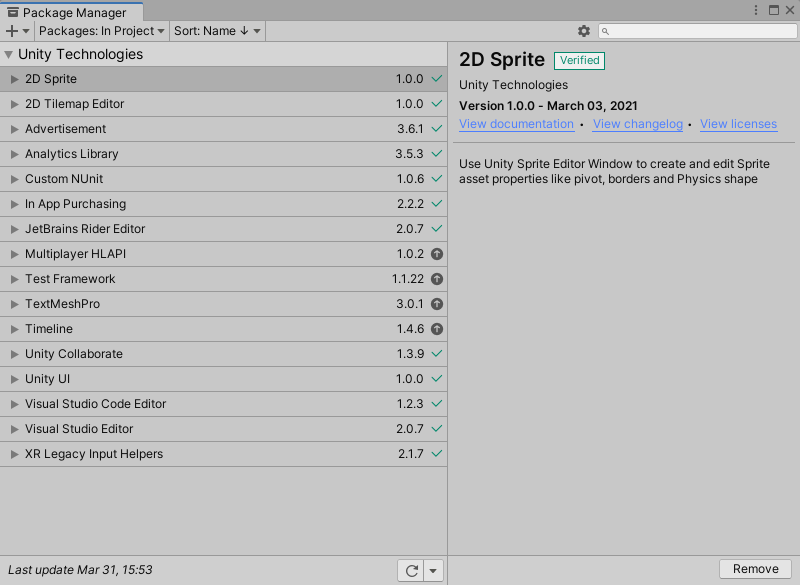
Task: Expand versions of Multiplayer HLAPI
Action: tap(15, 254)
